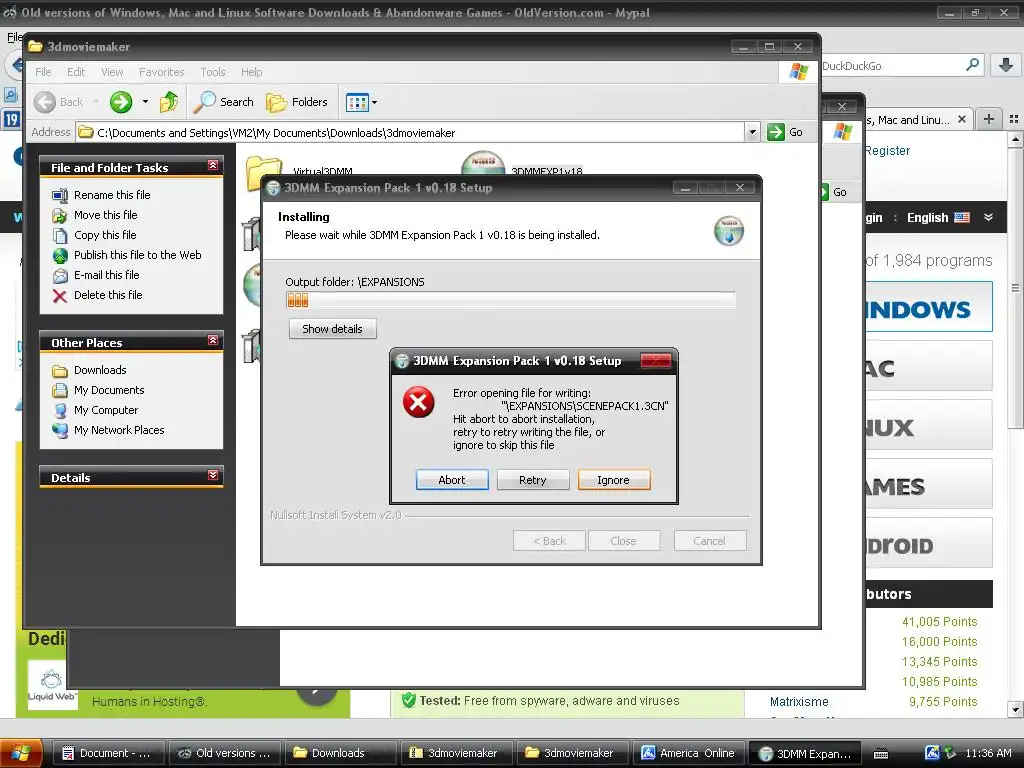Click the red Delete X icon

tap(59, 296)
